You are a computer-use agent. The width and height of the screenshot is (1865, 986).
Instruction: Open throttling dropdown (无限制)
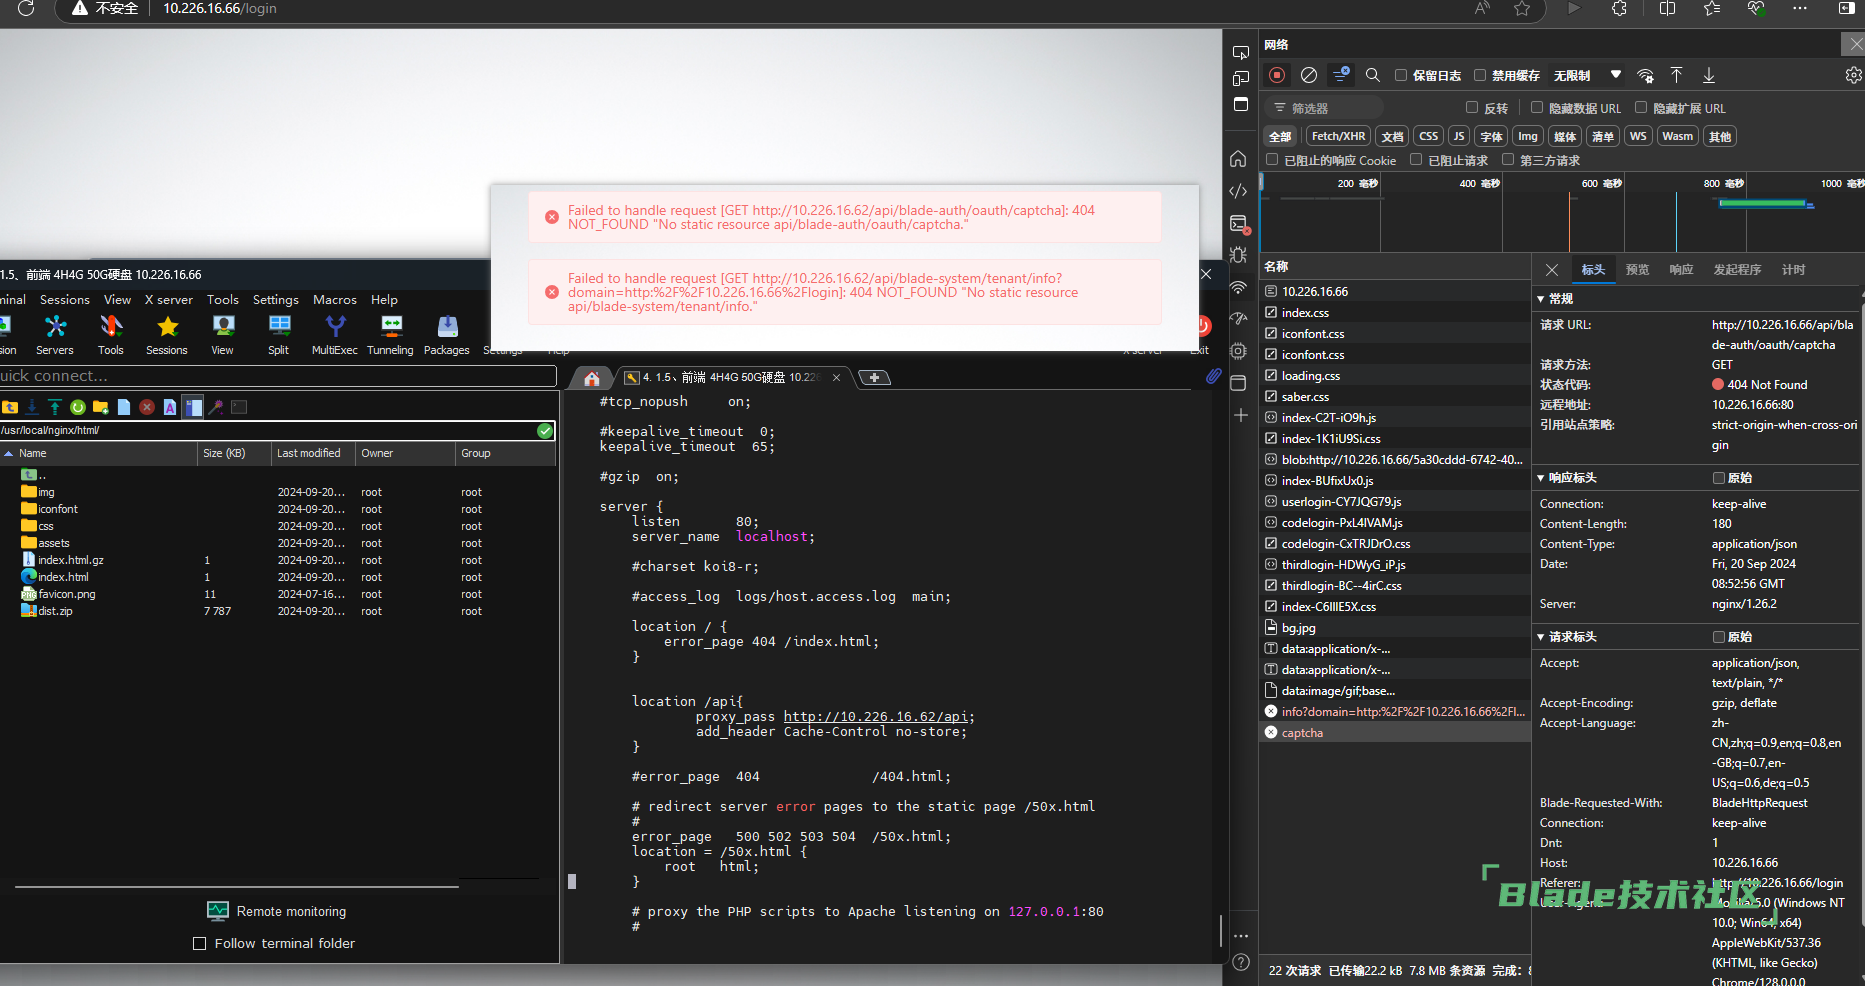[1587, 75]
